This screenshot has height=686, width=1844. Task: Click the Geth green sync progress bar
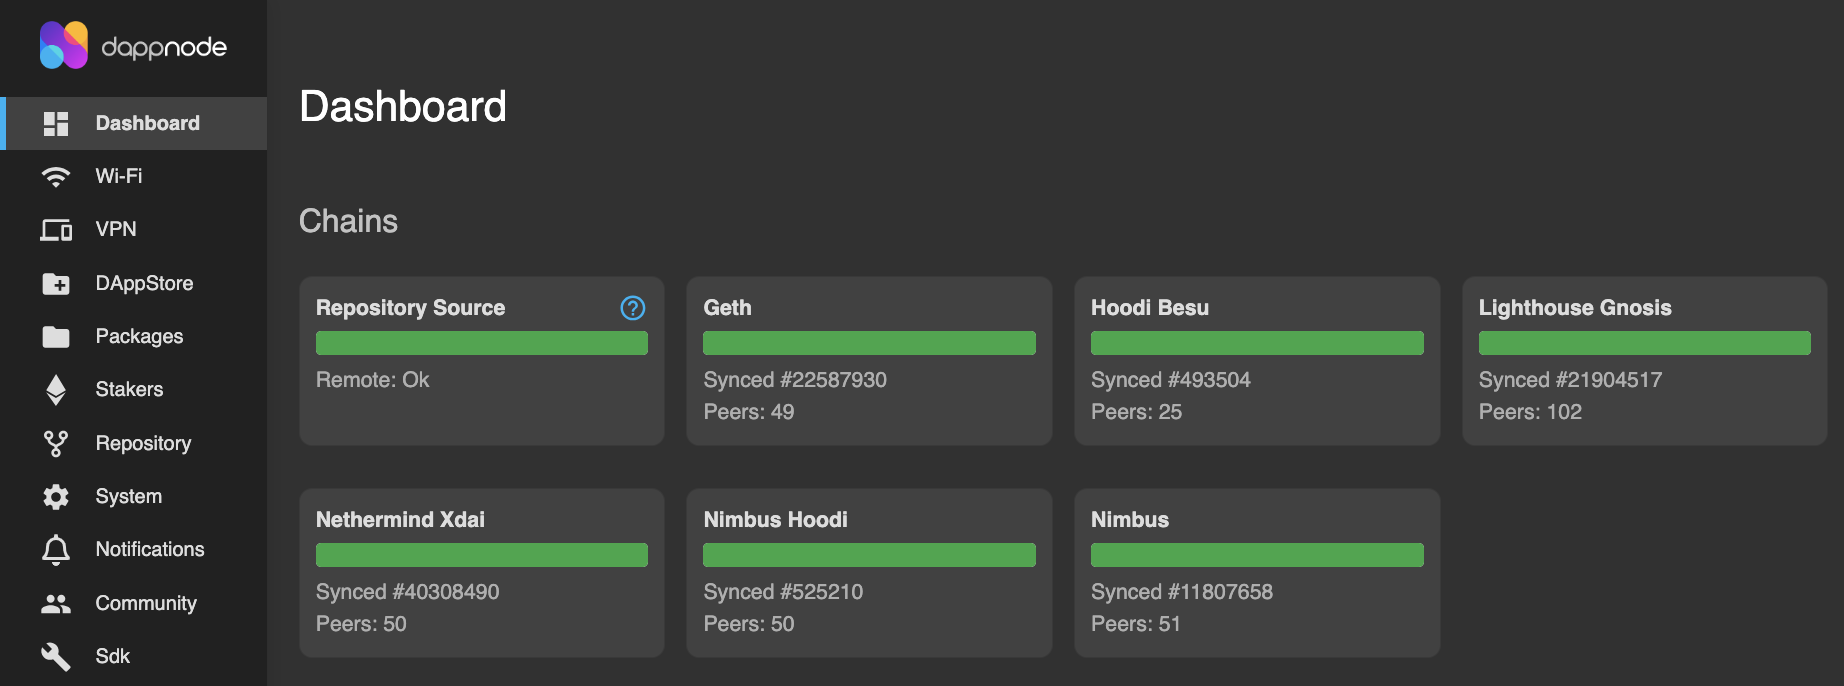click(x=869, y=343)
